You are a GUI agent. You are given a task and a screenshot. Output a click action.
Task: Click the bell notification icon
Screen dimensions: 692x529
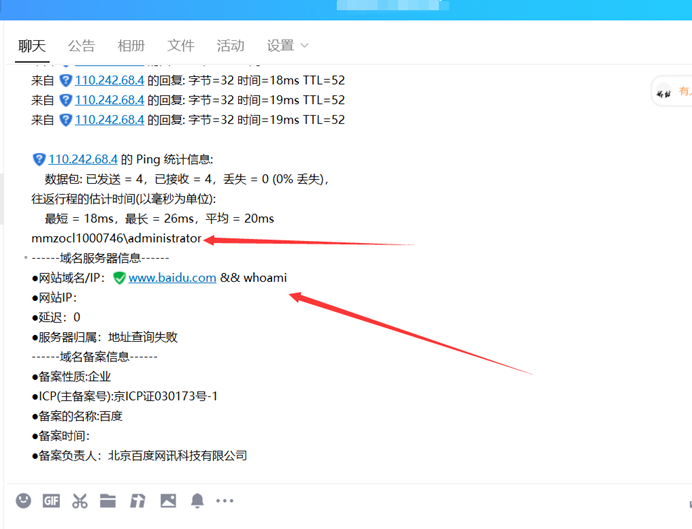[x=198, y=500]
